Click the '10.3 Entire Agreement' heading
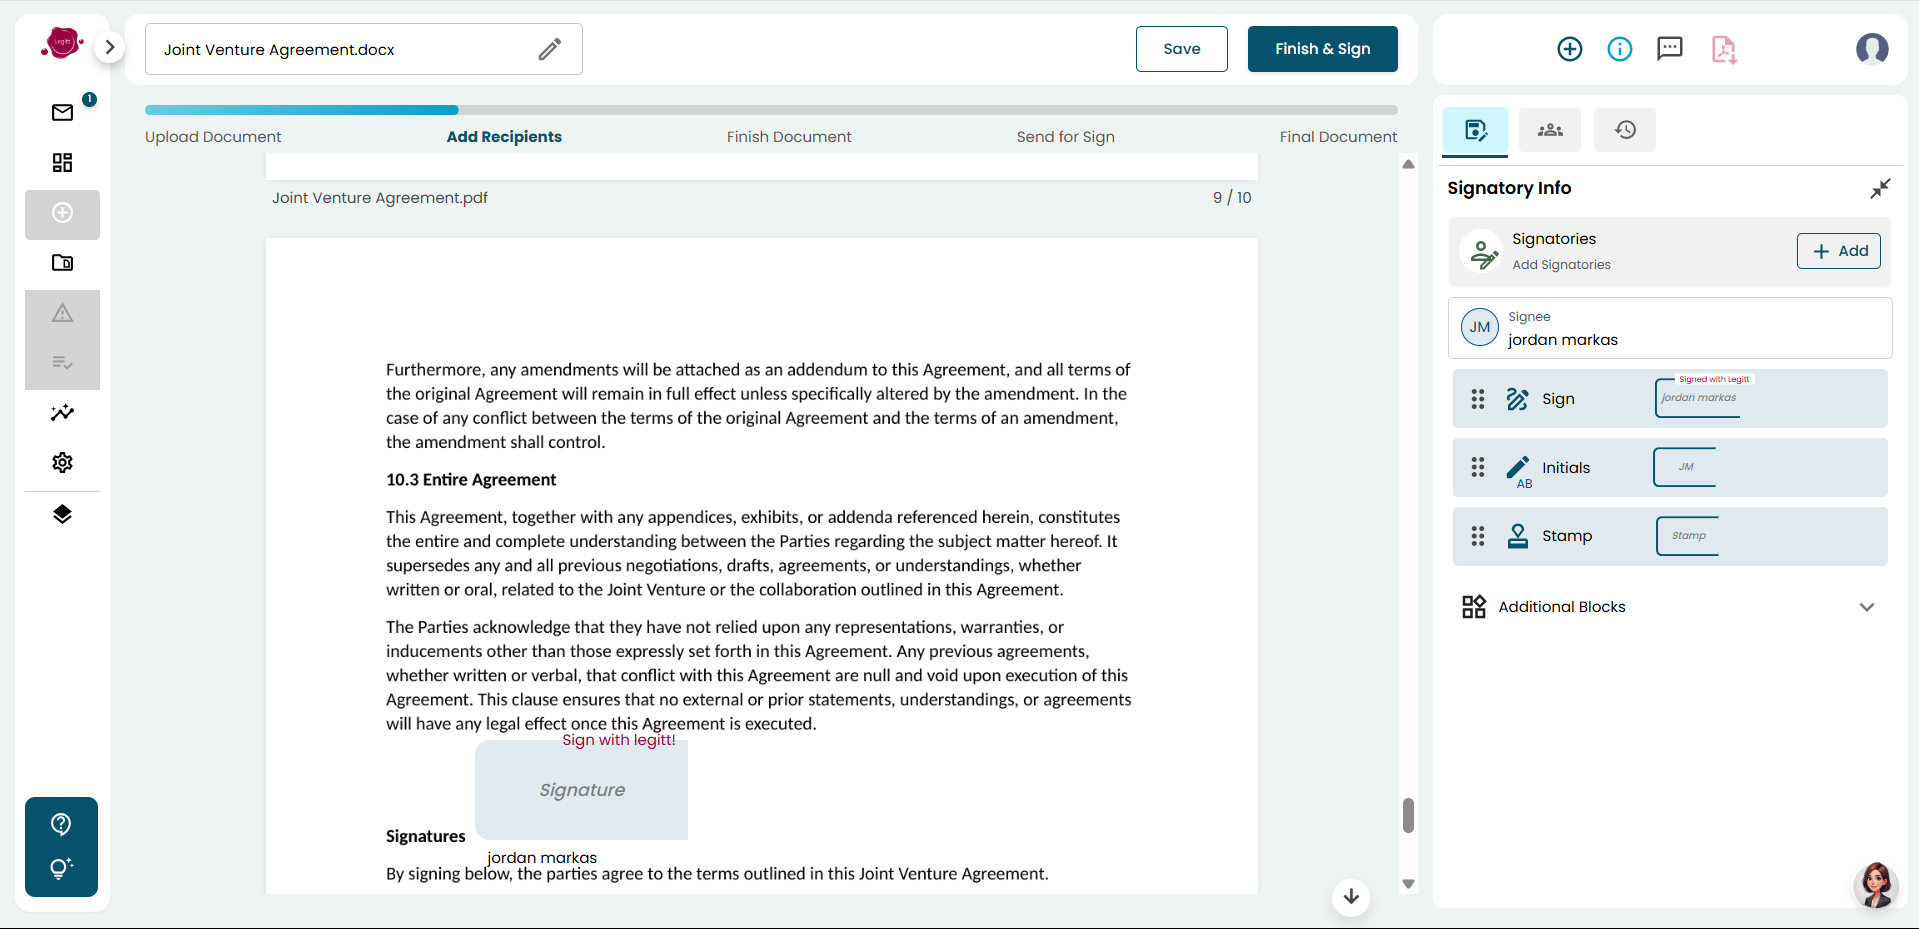1919x929 pixels. pyautogui.click(x=471, y=480)
